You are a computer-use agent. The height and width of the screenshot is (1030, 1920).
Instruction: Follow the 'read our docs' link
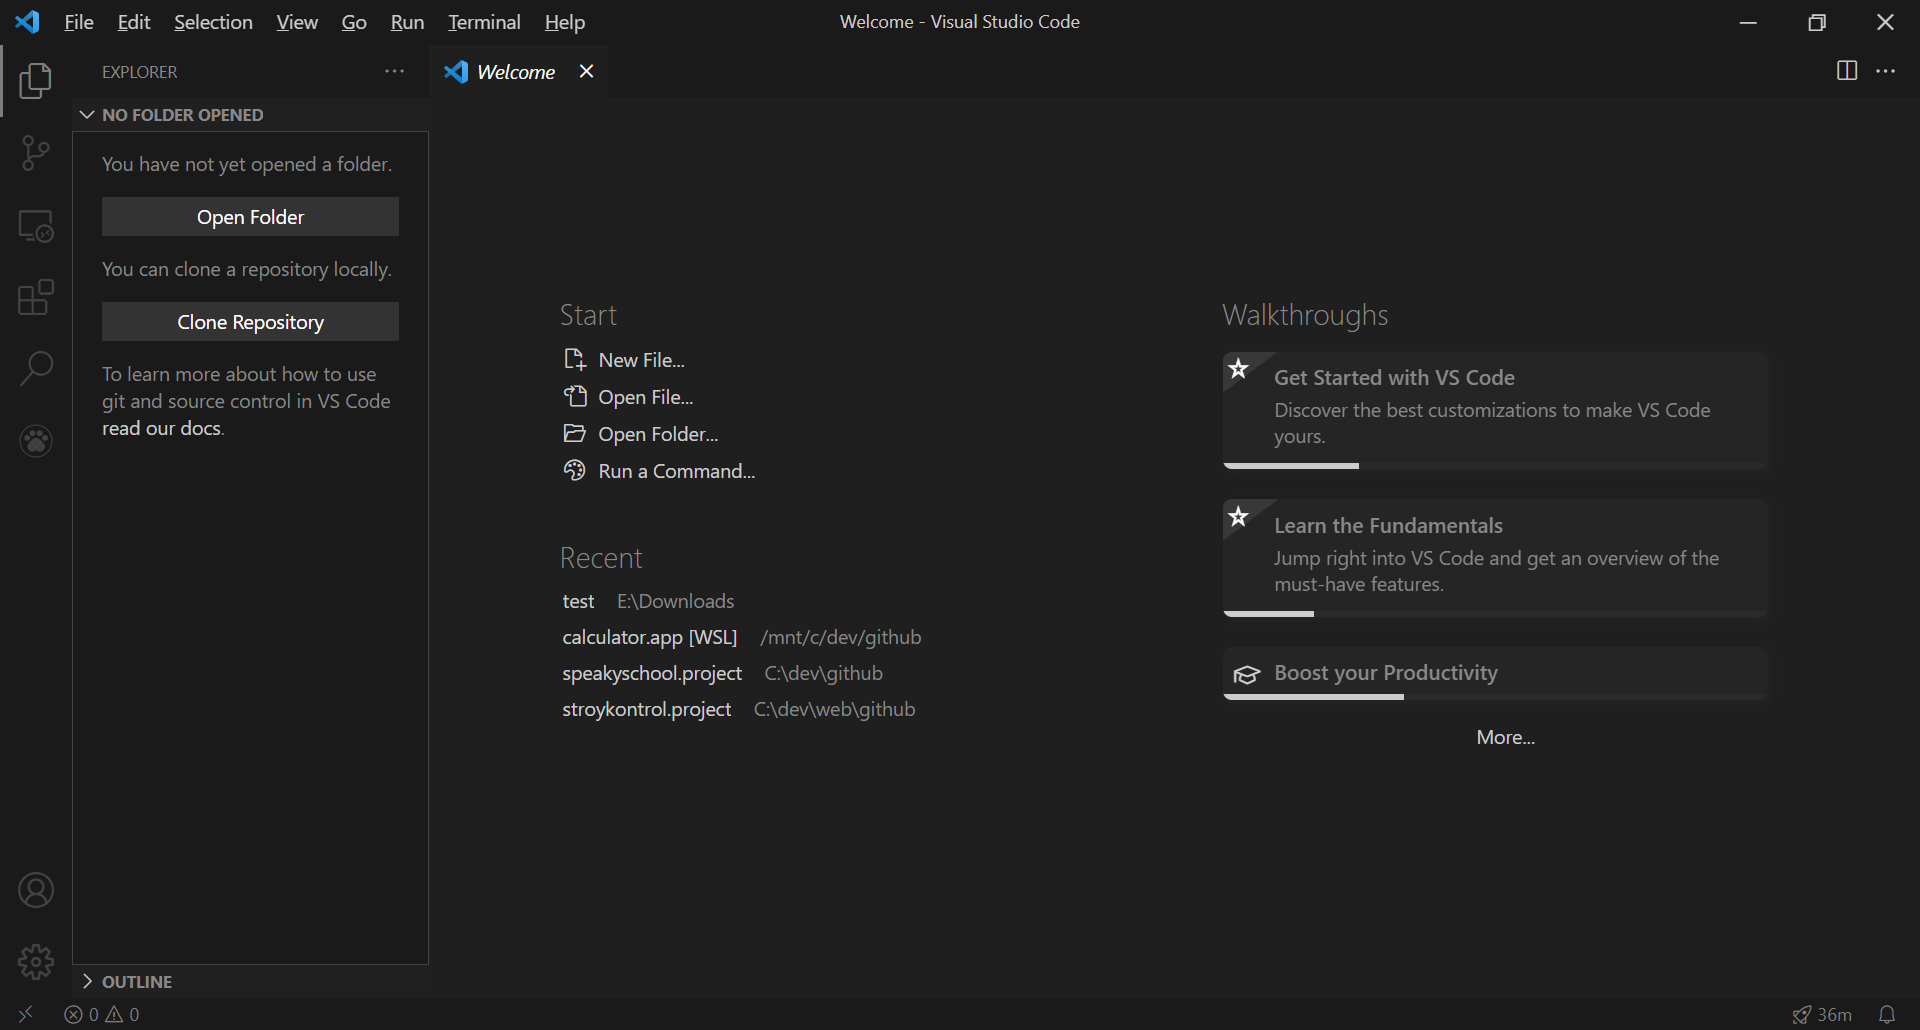(162, 428)
